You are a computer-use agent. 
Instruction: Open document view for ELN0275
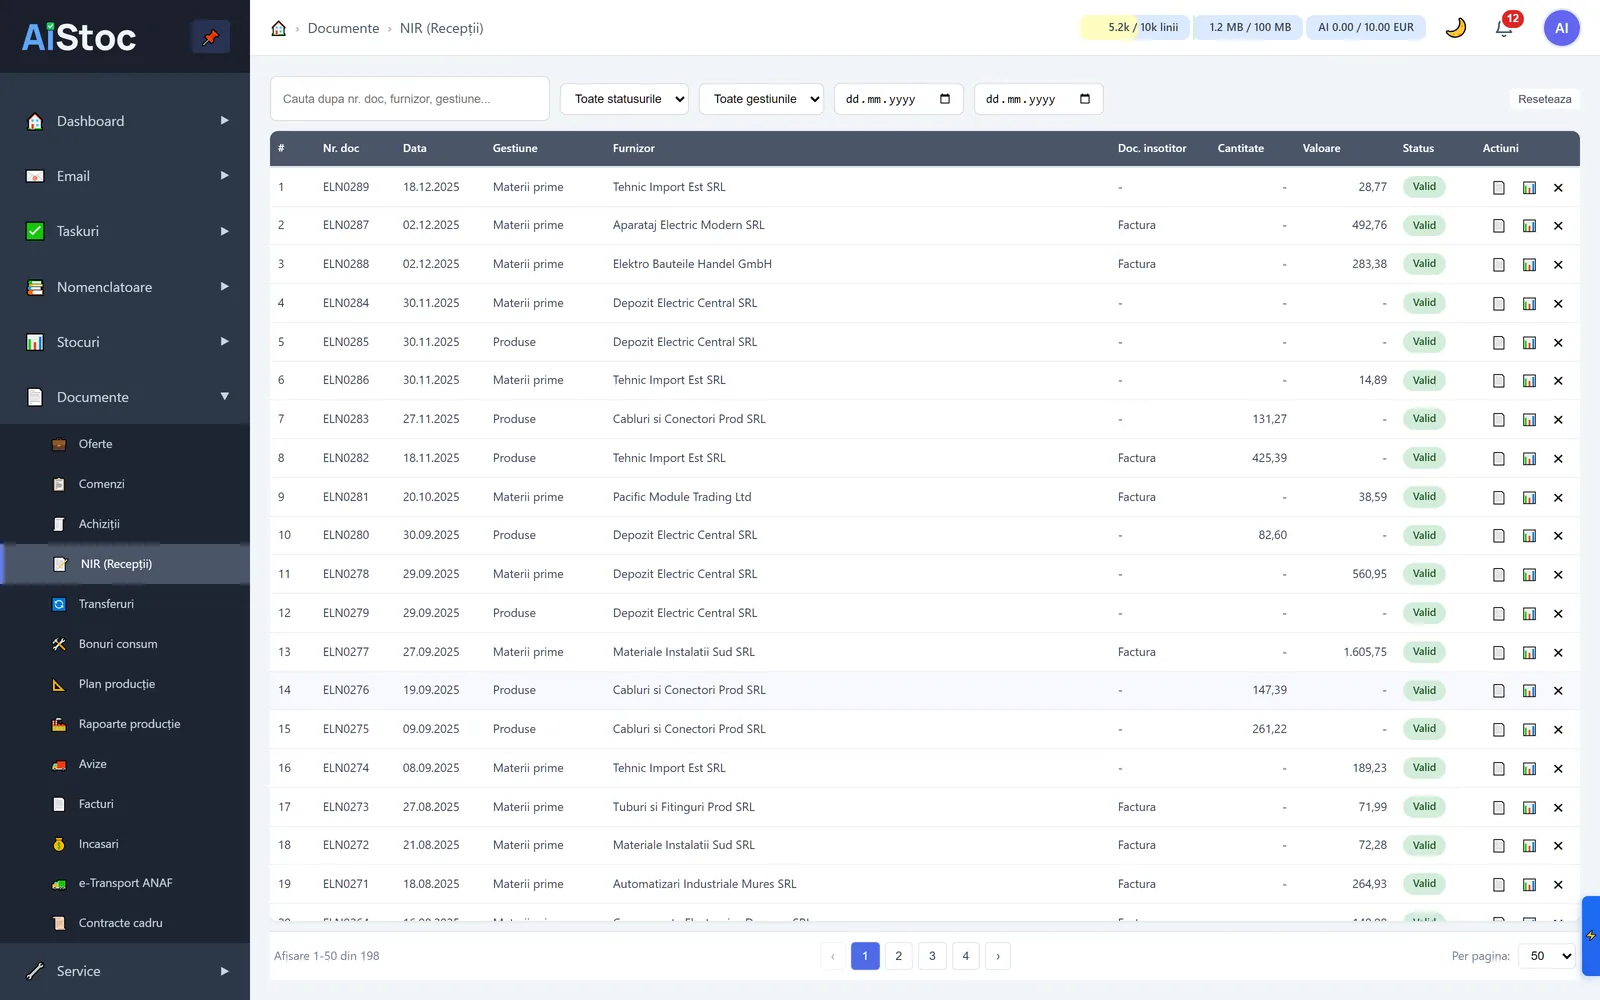1498,730
